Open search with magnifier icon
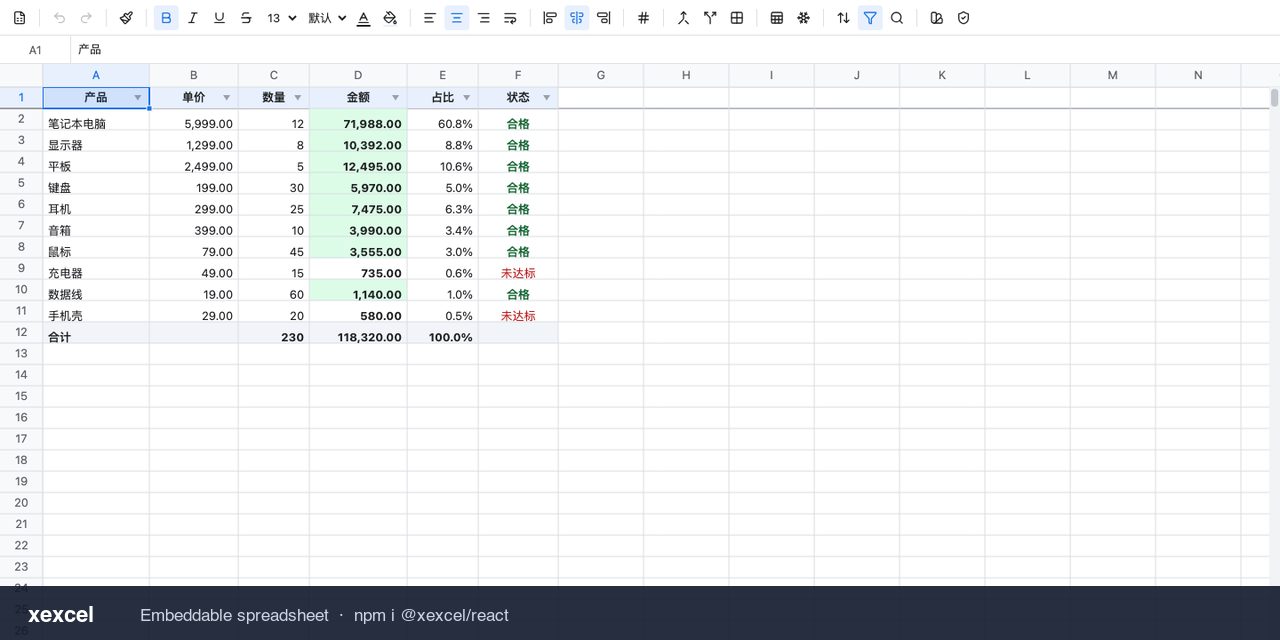The width and height of the screenshot is (1280, 640). [x=897, y=18]
